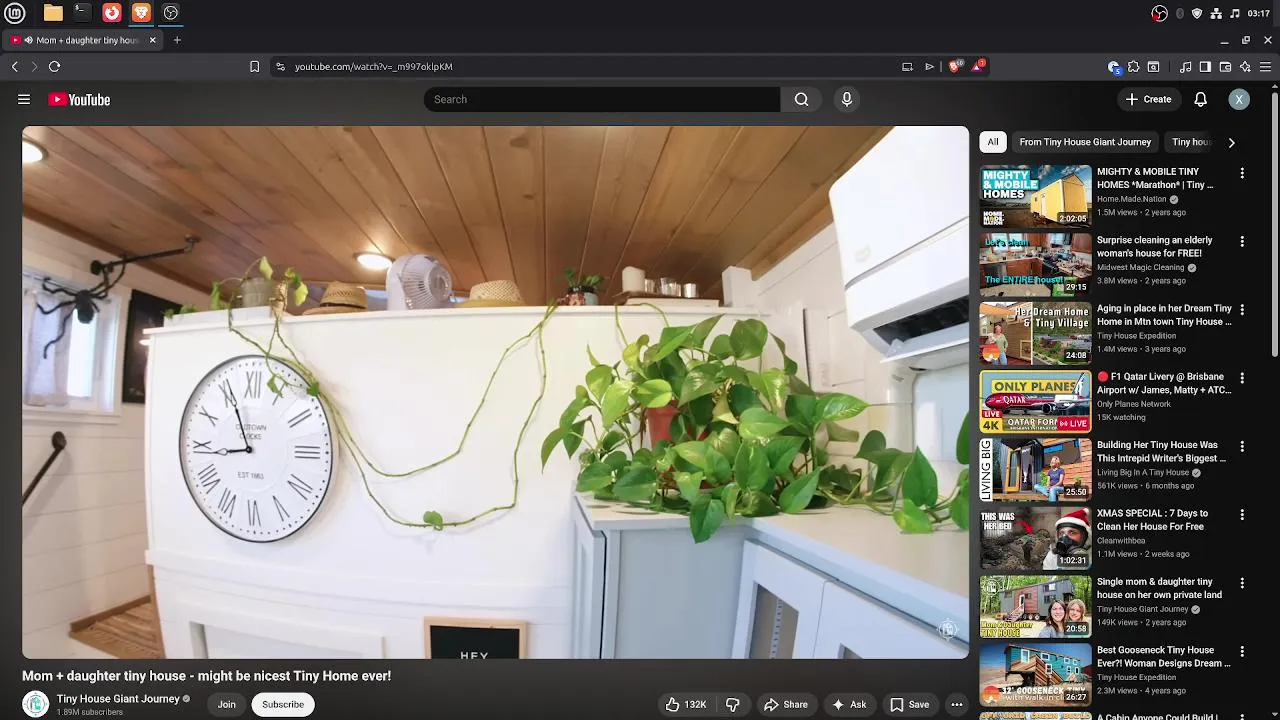The height and width of the screenshot is (720, 1280).
Task: Open Brave Rewards triangle icon
Action: (978, 66)
